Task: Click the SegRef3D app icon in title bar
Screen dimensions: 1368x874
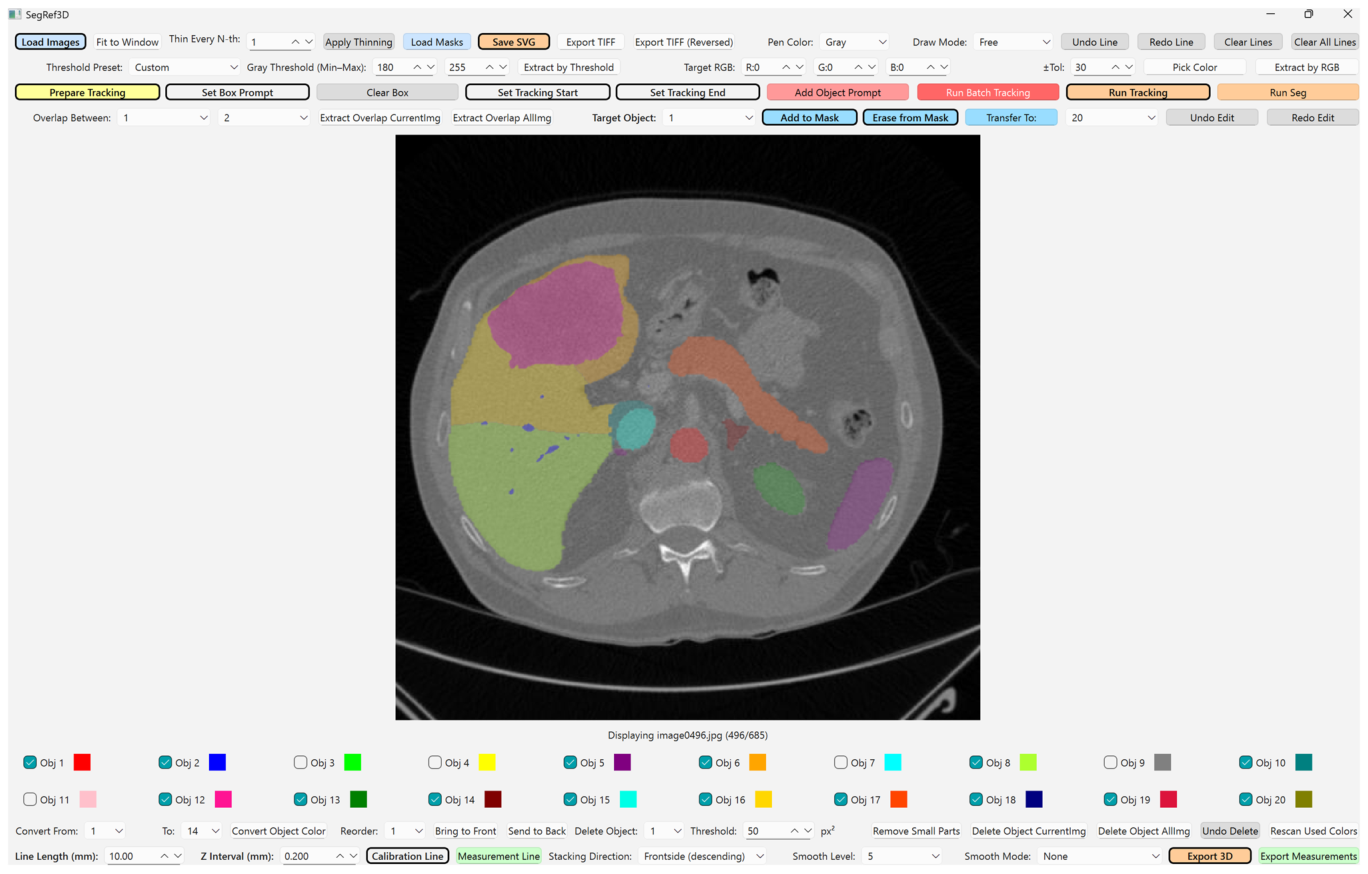Action: (x=14, y=14)
